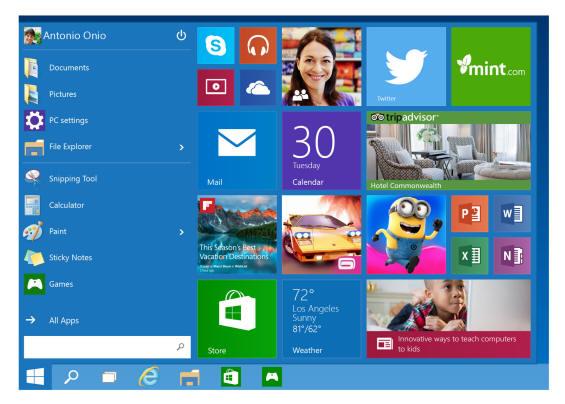The image size is (565, 404).
Task: Open Sticky Notes
Action: point(107,258)
